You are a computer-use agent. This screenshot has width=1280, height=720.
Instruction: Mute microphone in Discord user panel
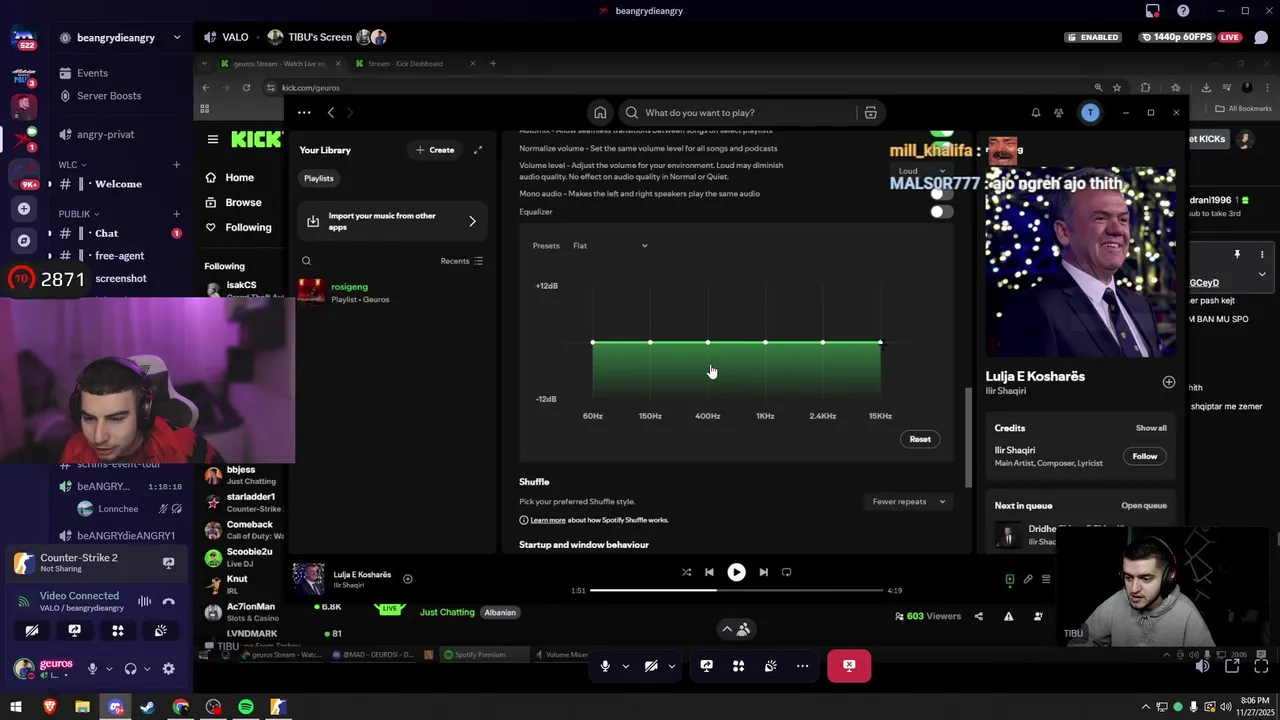pyautogui.click(x=92, y=669)
